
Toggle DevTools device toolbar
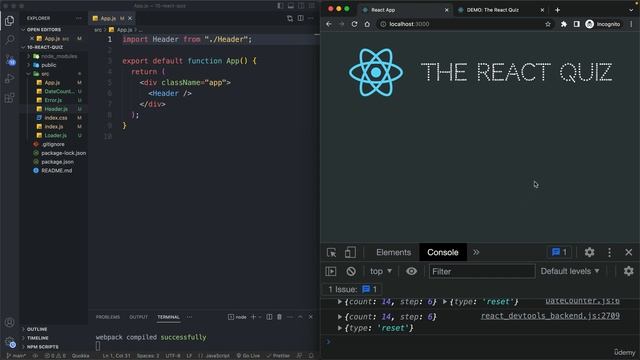click(350, 252)
